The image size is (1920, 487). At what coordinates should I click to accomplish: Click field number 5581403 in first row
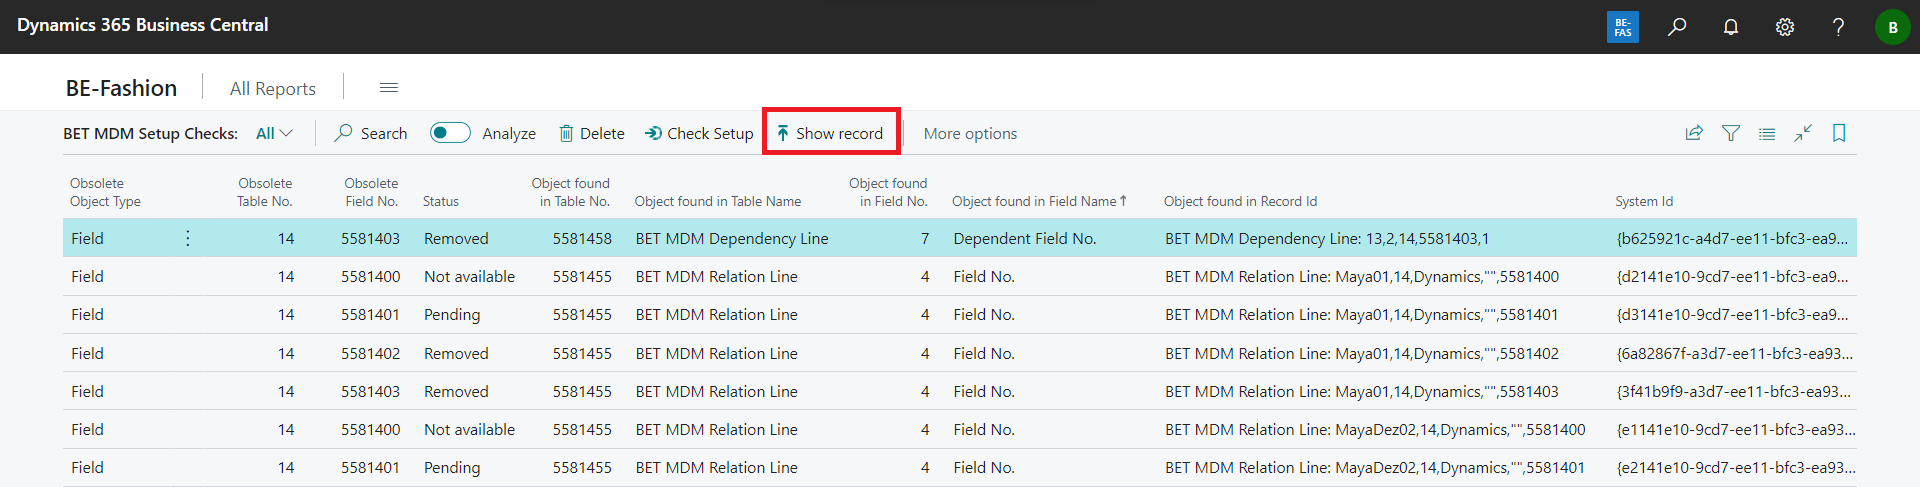(370, 238)
